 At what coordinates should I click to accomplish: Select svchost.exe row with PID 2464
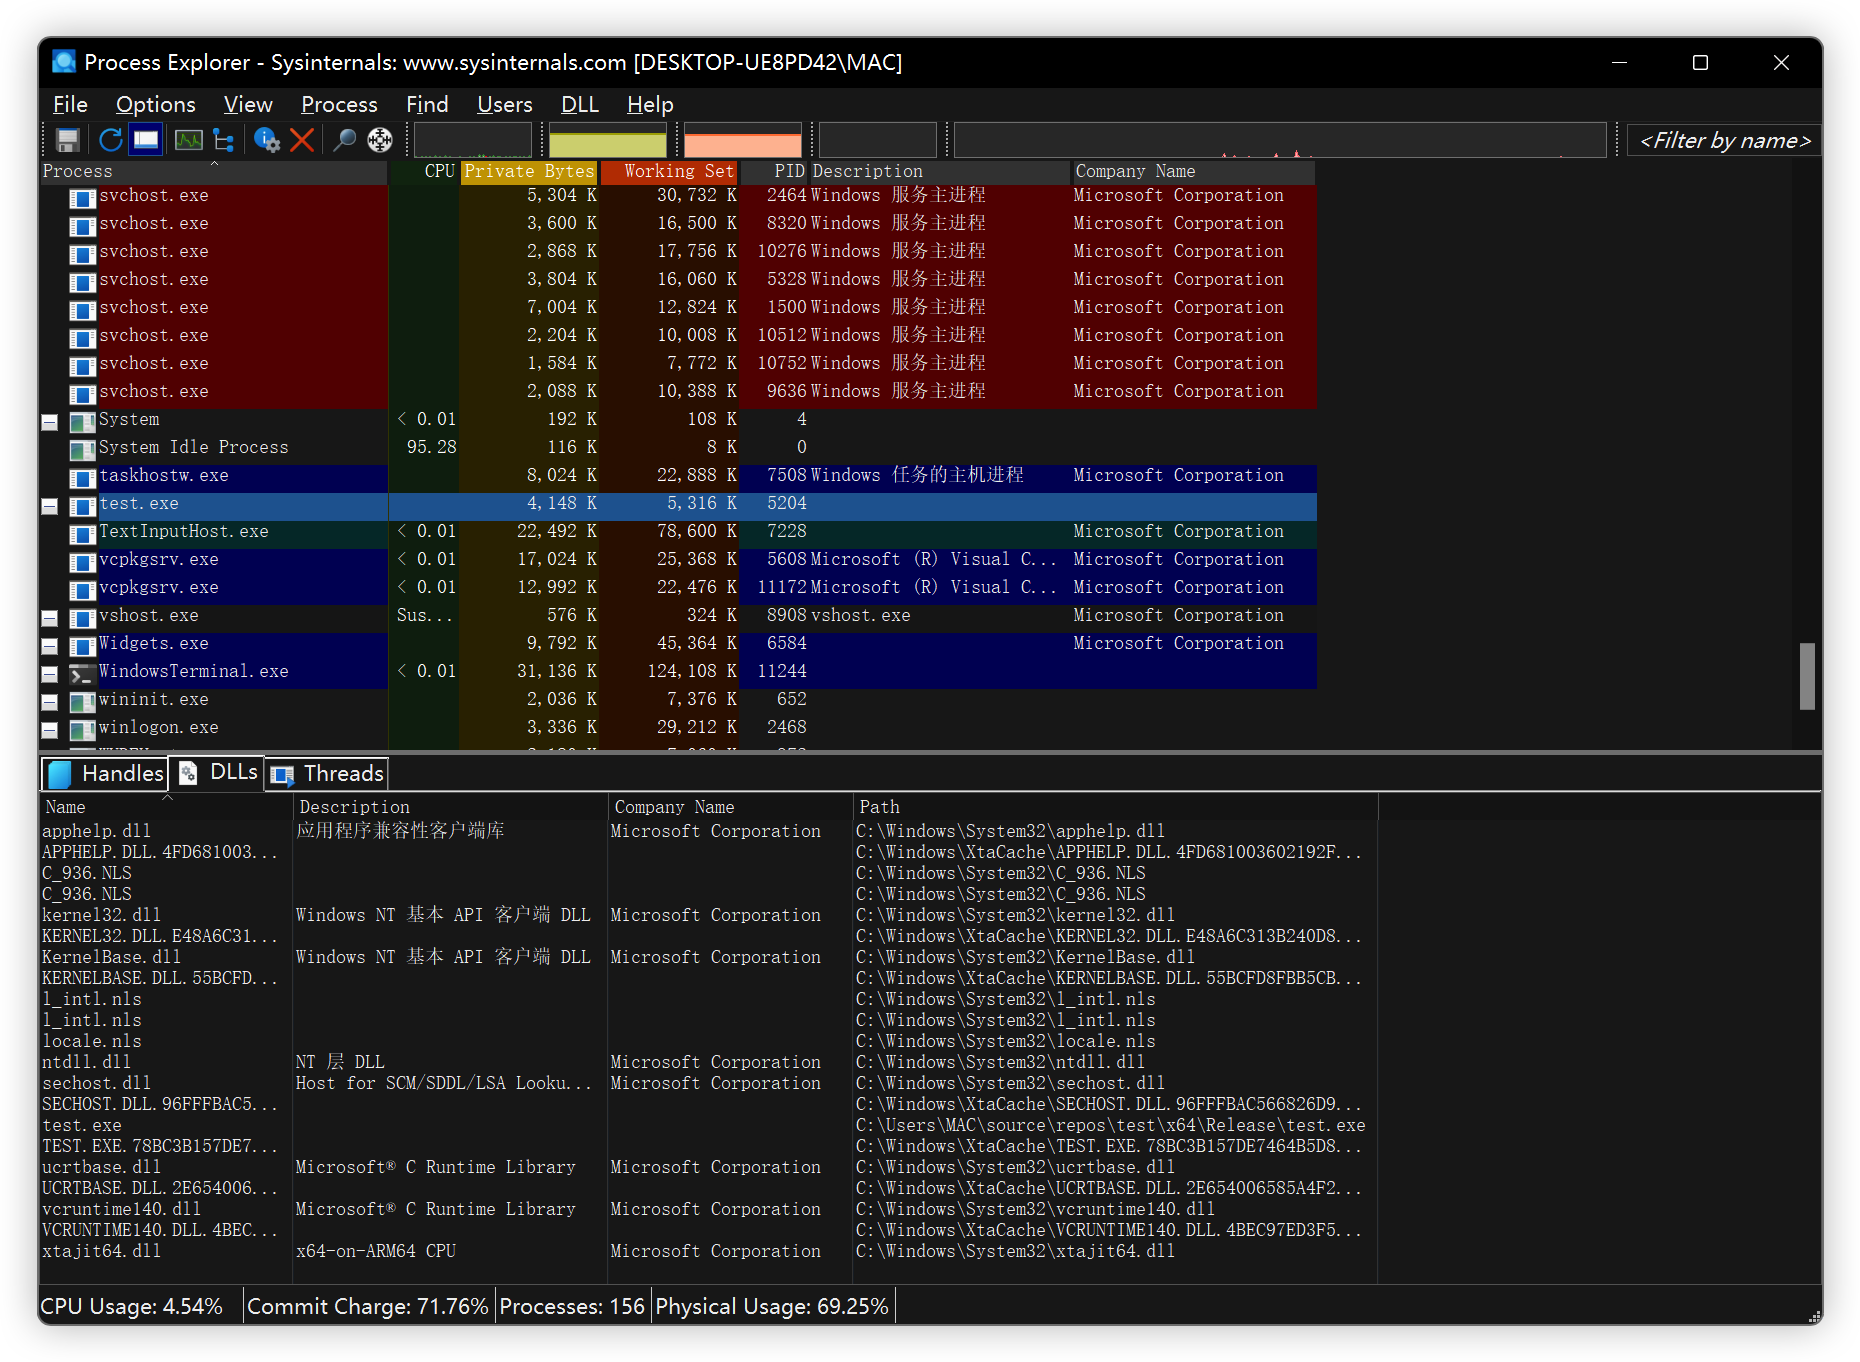(678, 196)
